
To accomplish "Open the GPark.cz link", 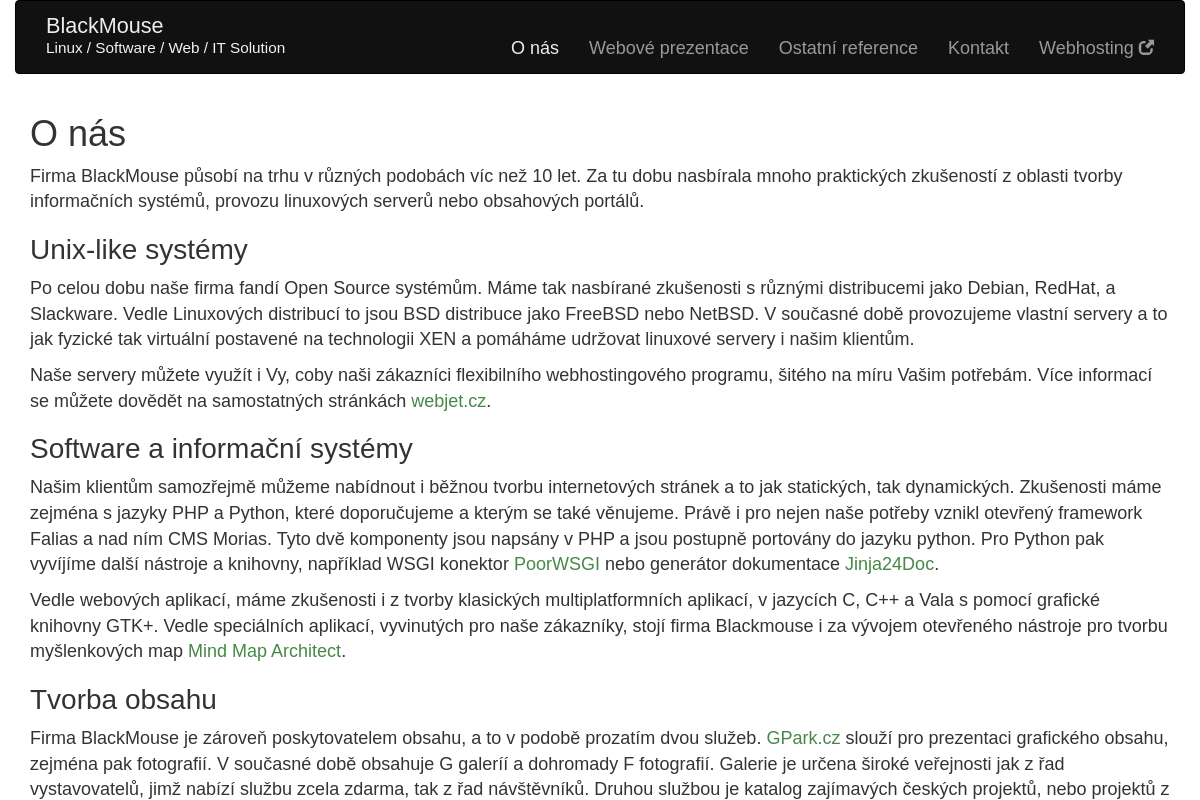I will (x=802, y=738).
